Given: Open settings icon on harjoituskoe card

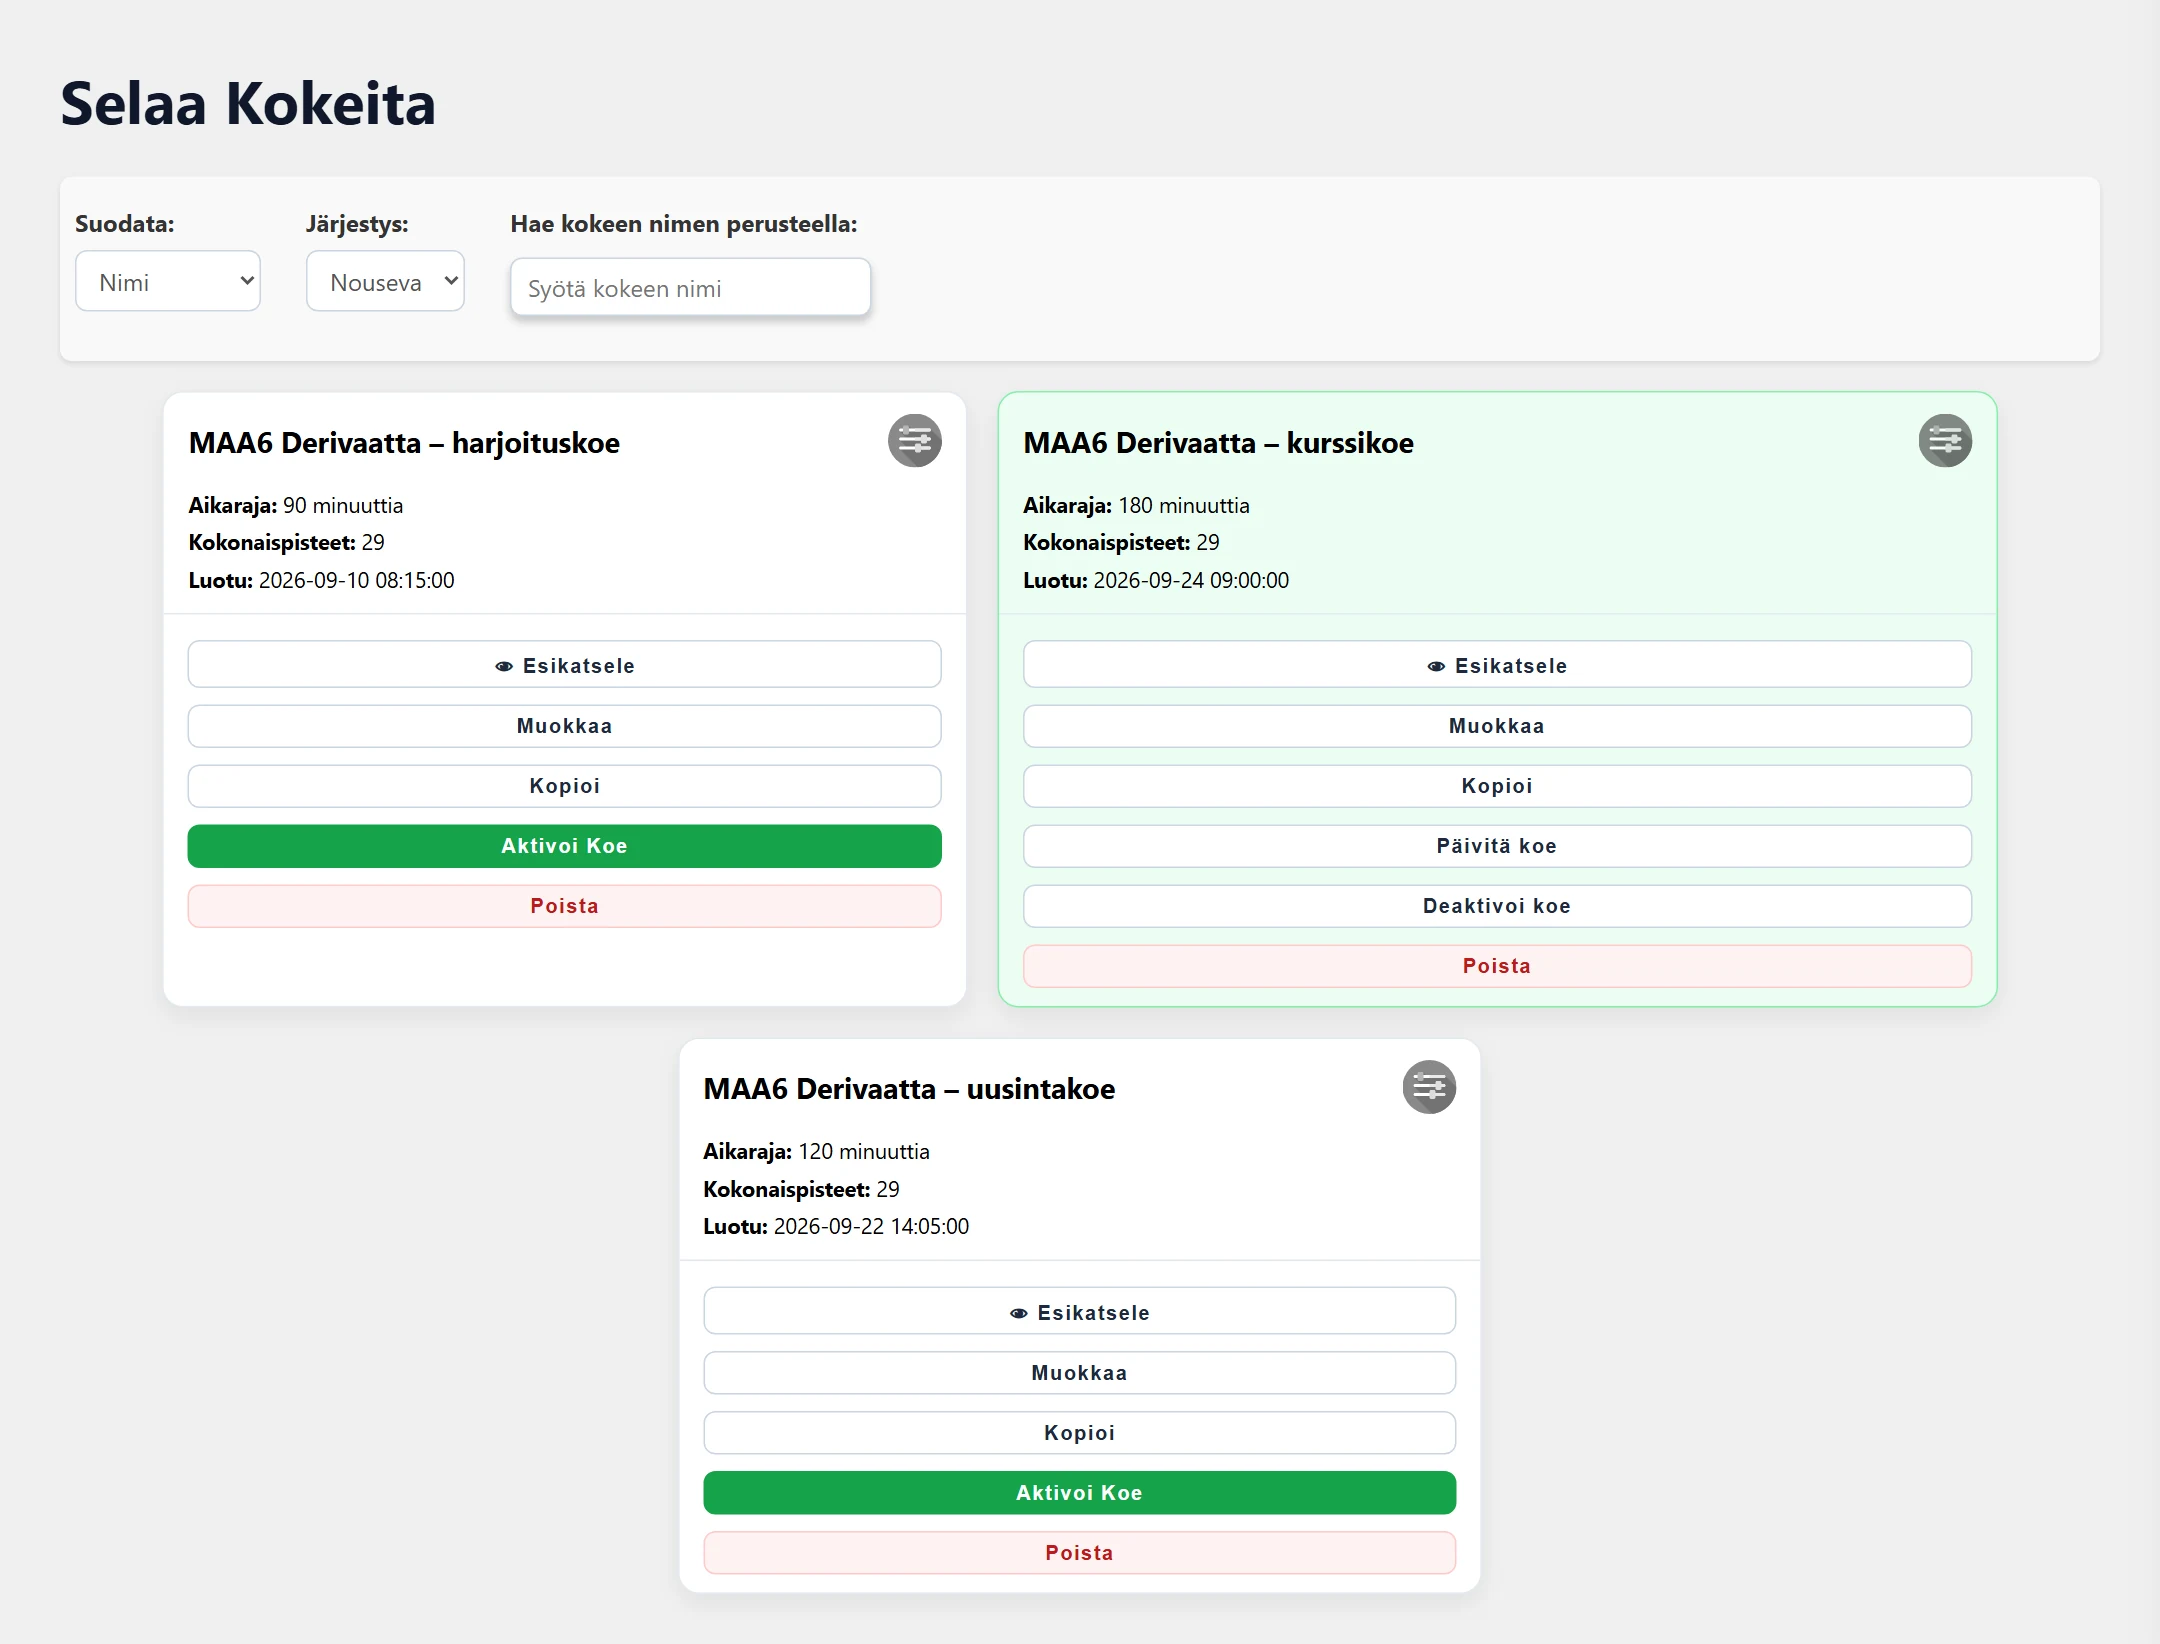Looking at the screenshot, I should pos(914,441).
